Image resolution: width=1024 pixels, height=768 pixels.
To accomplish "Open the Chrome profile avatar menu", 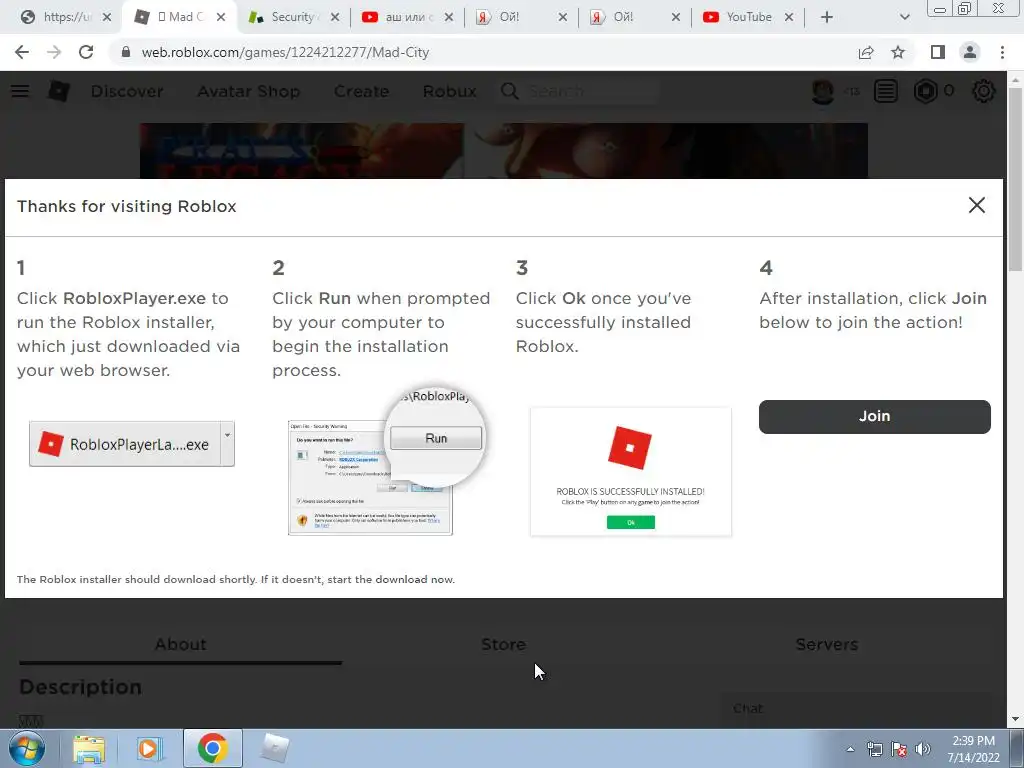I will point(970,52).
